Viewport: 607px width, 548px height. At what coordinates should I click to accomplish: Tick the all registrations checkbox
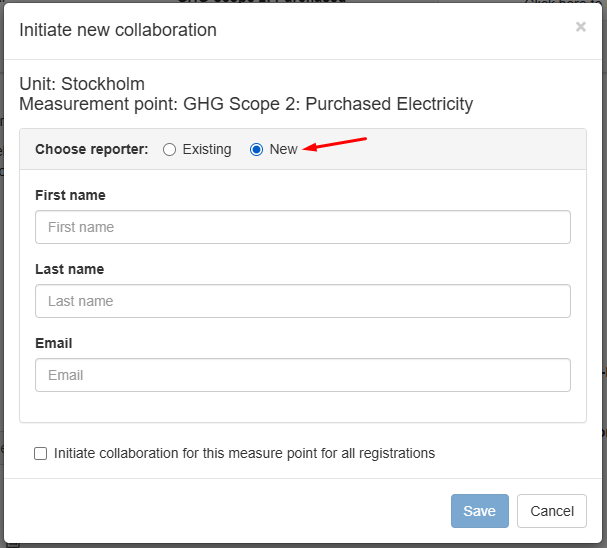tap(41, 454)
